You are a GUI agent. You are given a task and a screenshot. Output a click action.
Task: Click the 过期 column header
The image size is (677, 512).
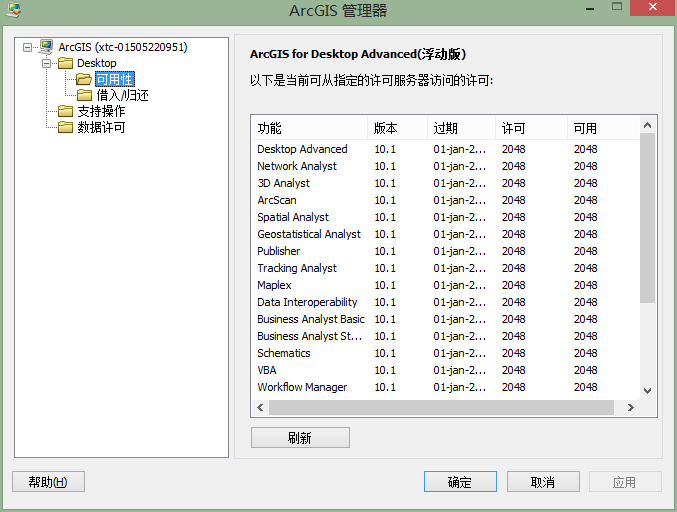[460, 128]
